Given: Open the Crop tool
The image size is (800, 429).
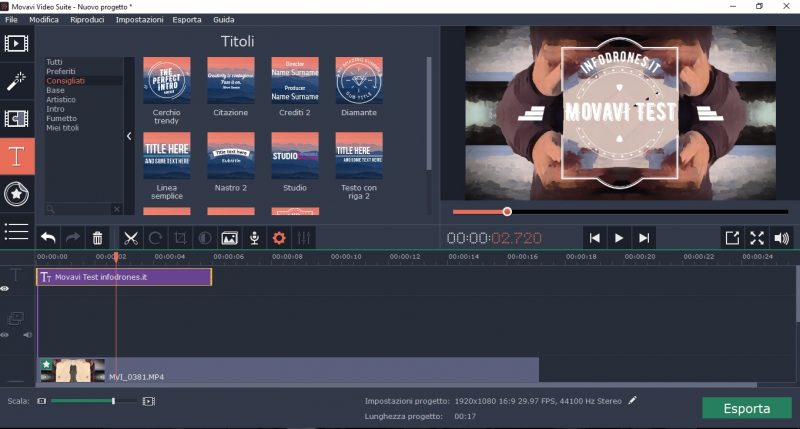Looking at the screenshot, I should (180, 238).
